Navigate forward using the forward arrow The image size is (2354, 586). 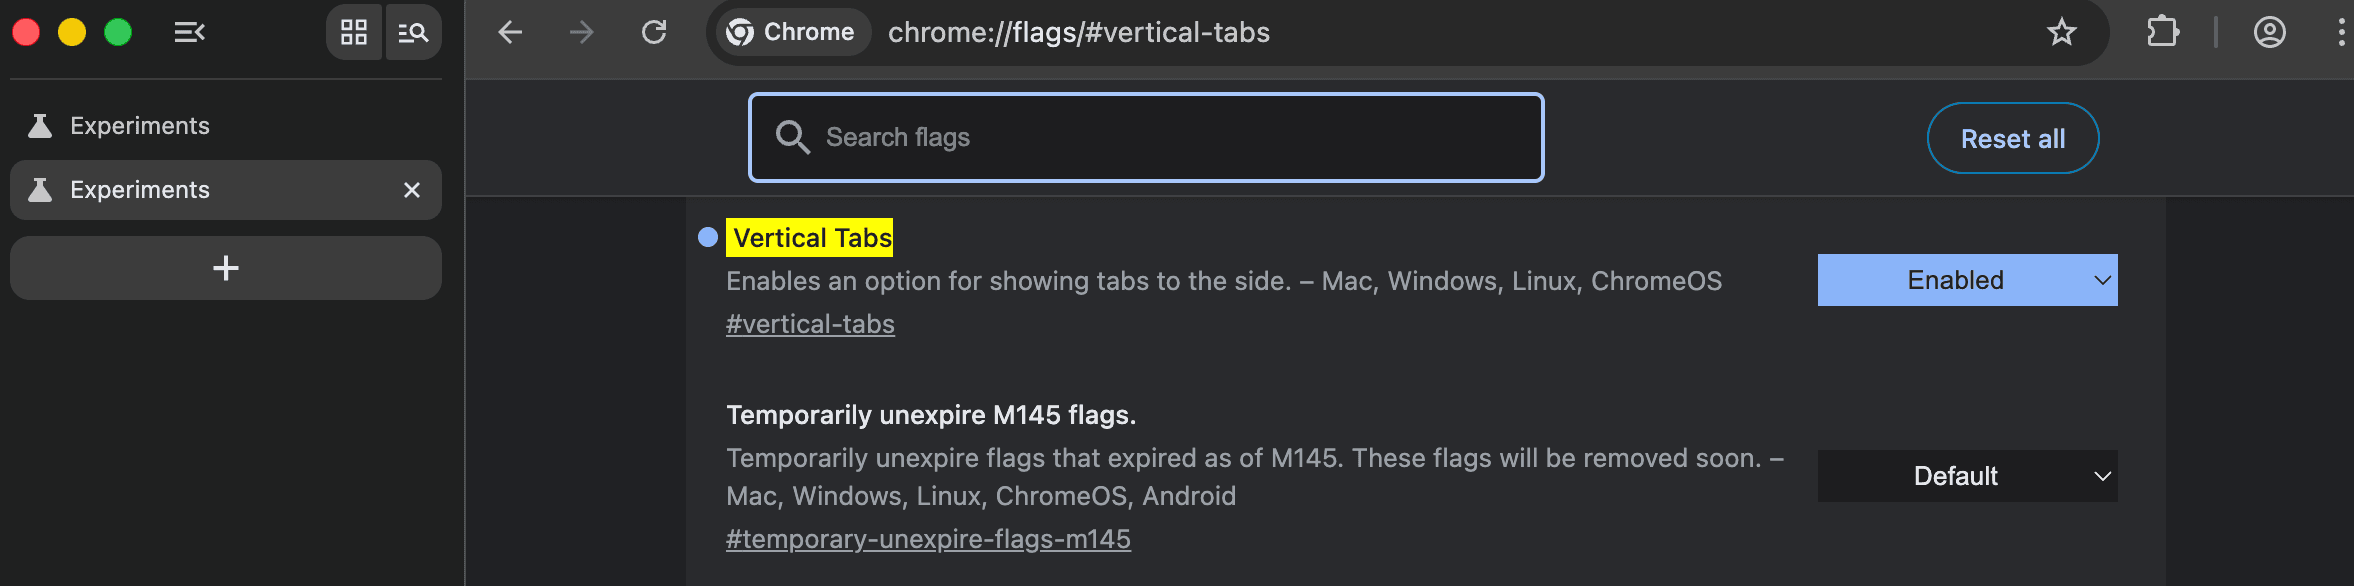(x=583, y=32)
